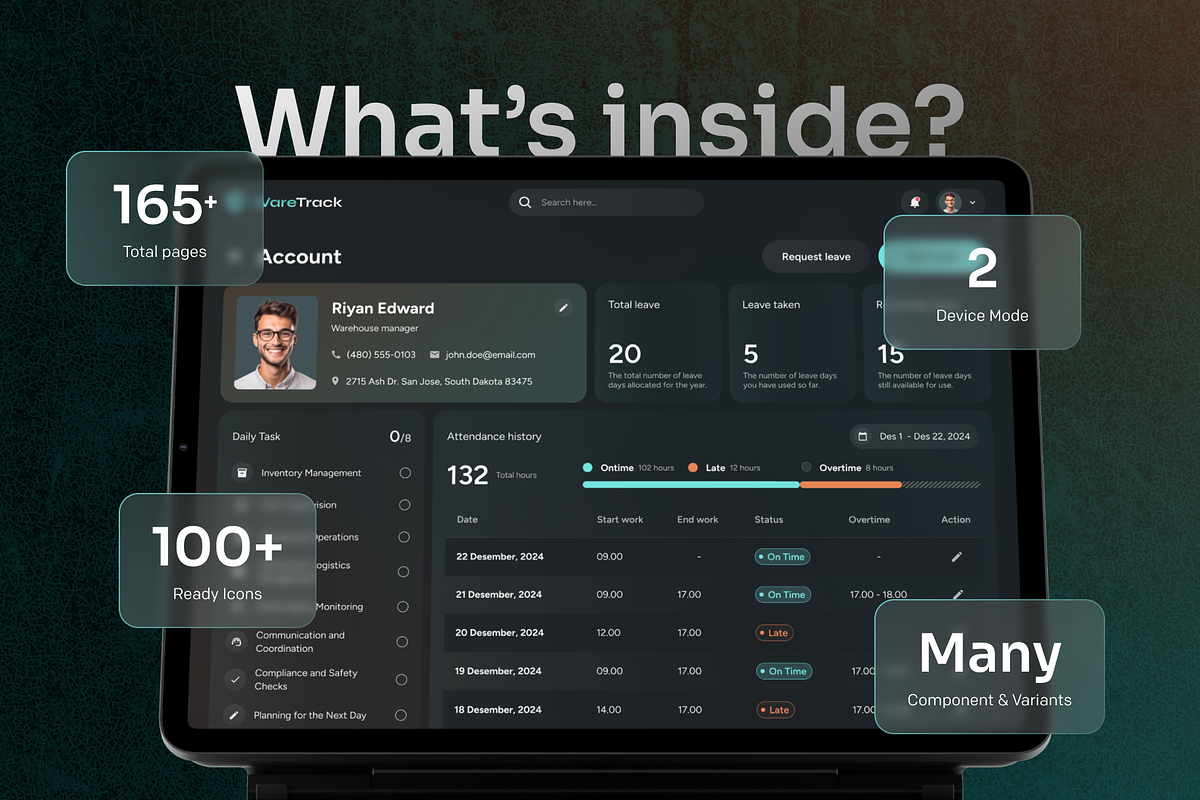Click the Request leave button
The height and width of the screenshot is (800, 1200).
(x=816, y=257)
